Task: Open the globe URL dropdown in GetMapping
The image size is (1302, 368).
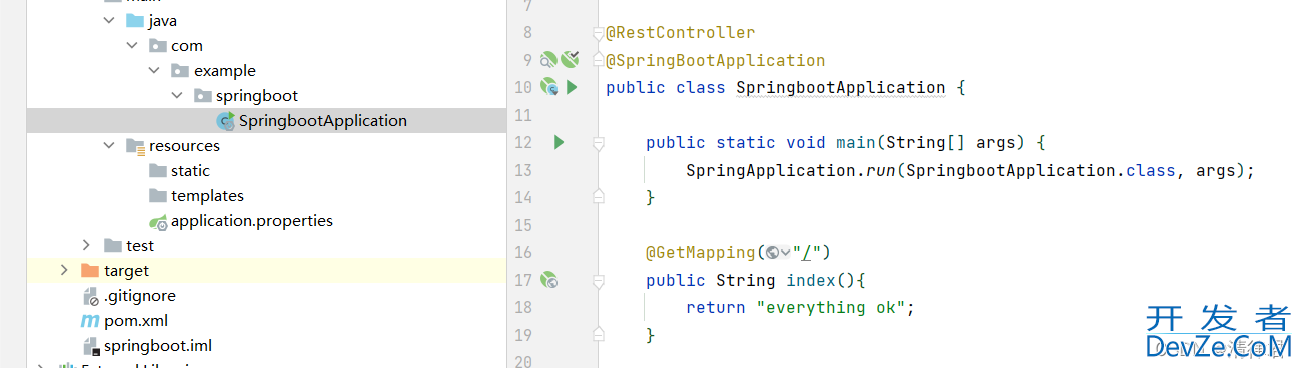Action: click(x=777, y=252)
